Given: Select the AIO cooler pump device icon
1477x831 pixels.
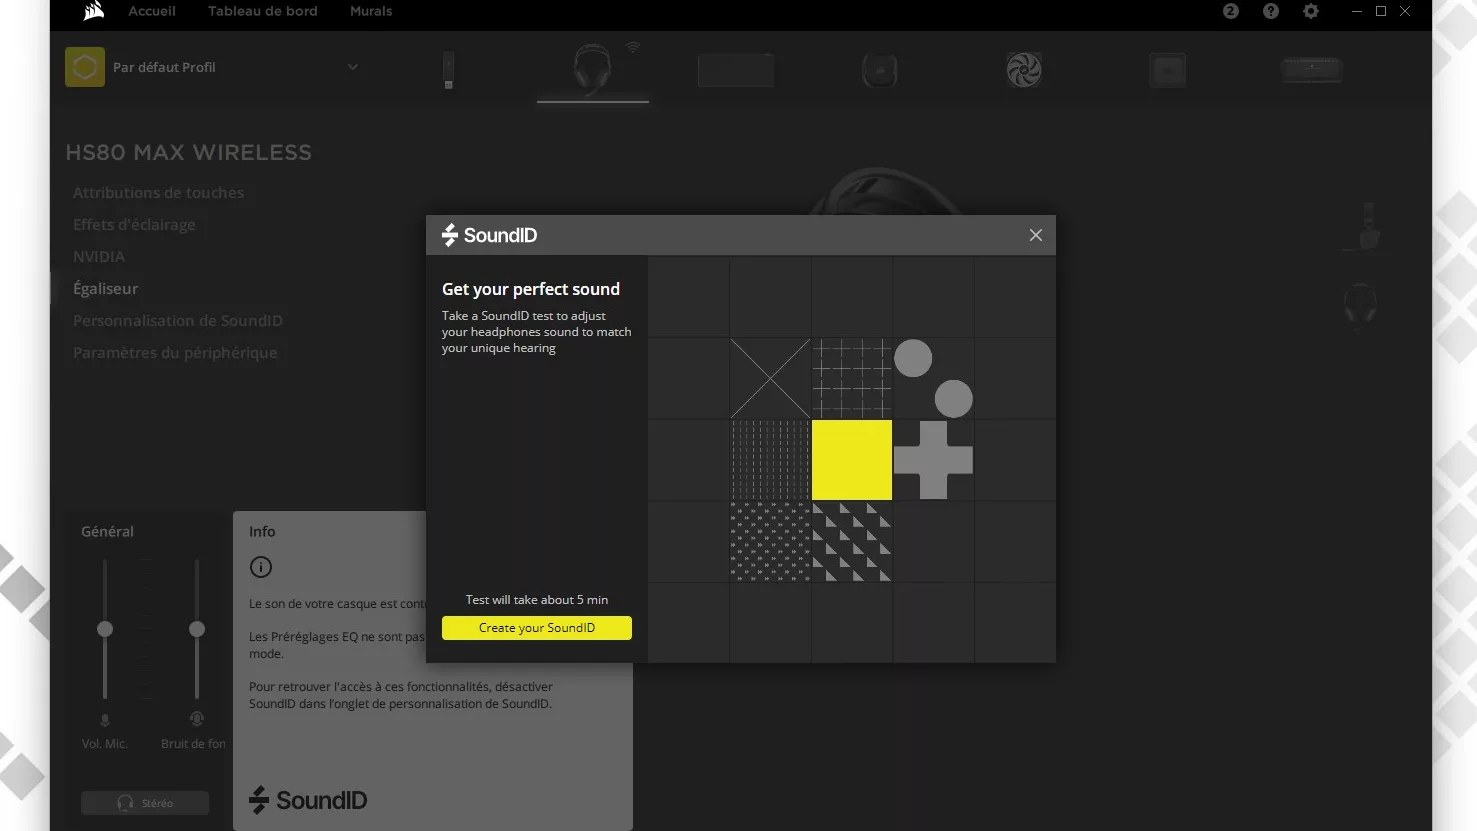Looking at the screenshot, I should [880, 70].
